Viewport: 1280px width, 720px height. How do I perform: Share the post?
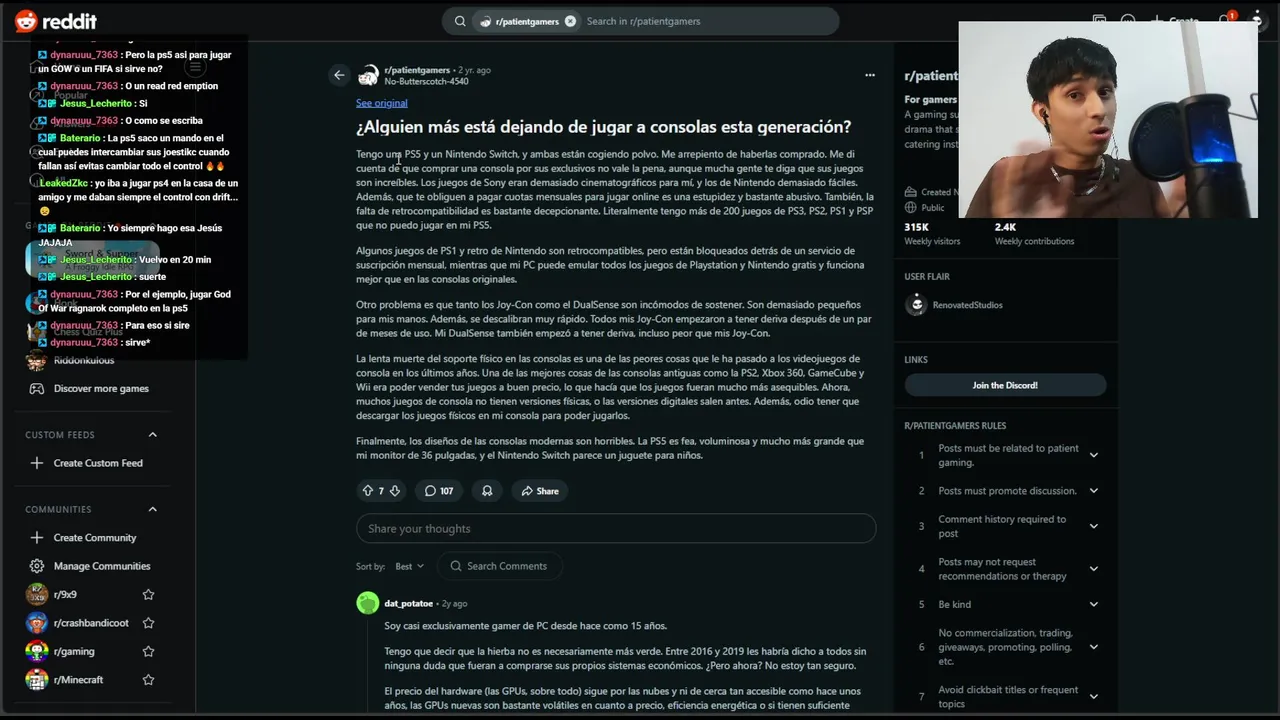point(540,491)
